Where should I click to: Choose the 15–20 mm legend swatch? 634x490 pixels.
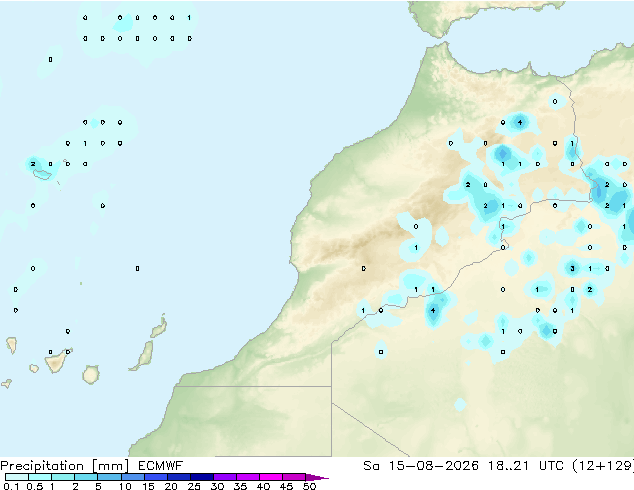[155, 477]
